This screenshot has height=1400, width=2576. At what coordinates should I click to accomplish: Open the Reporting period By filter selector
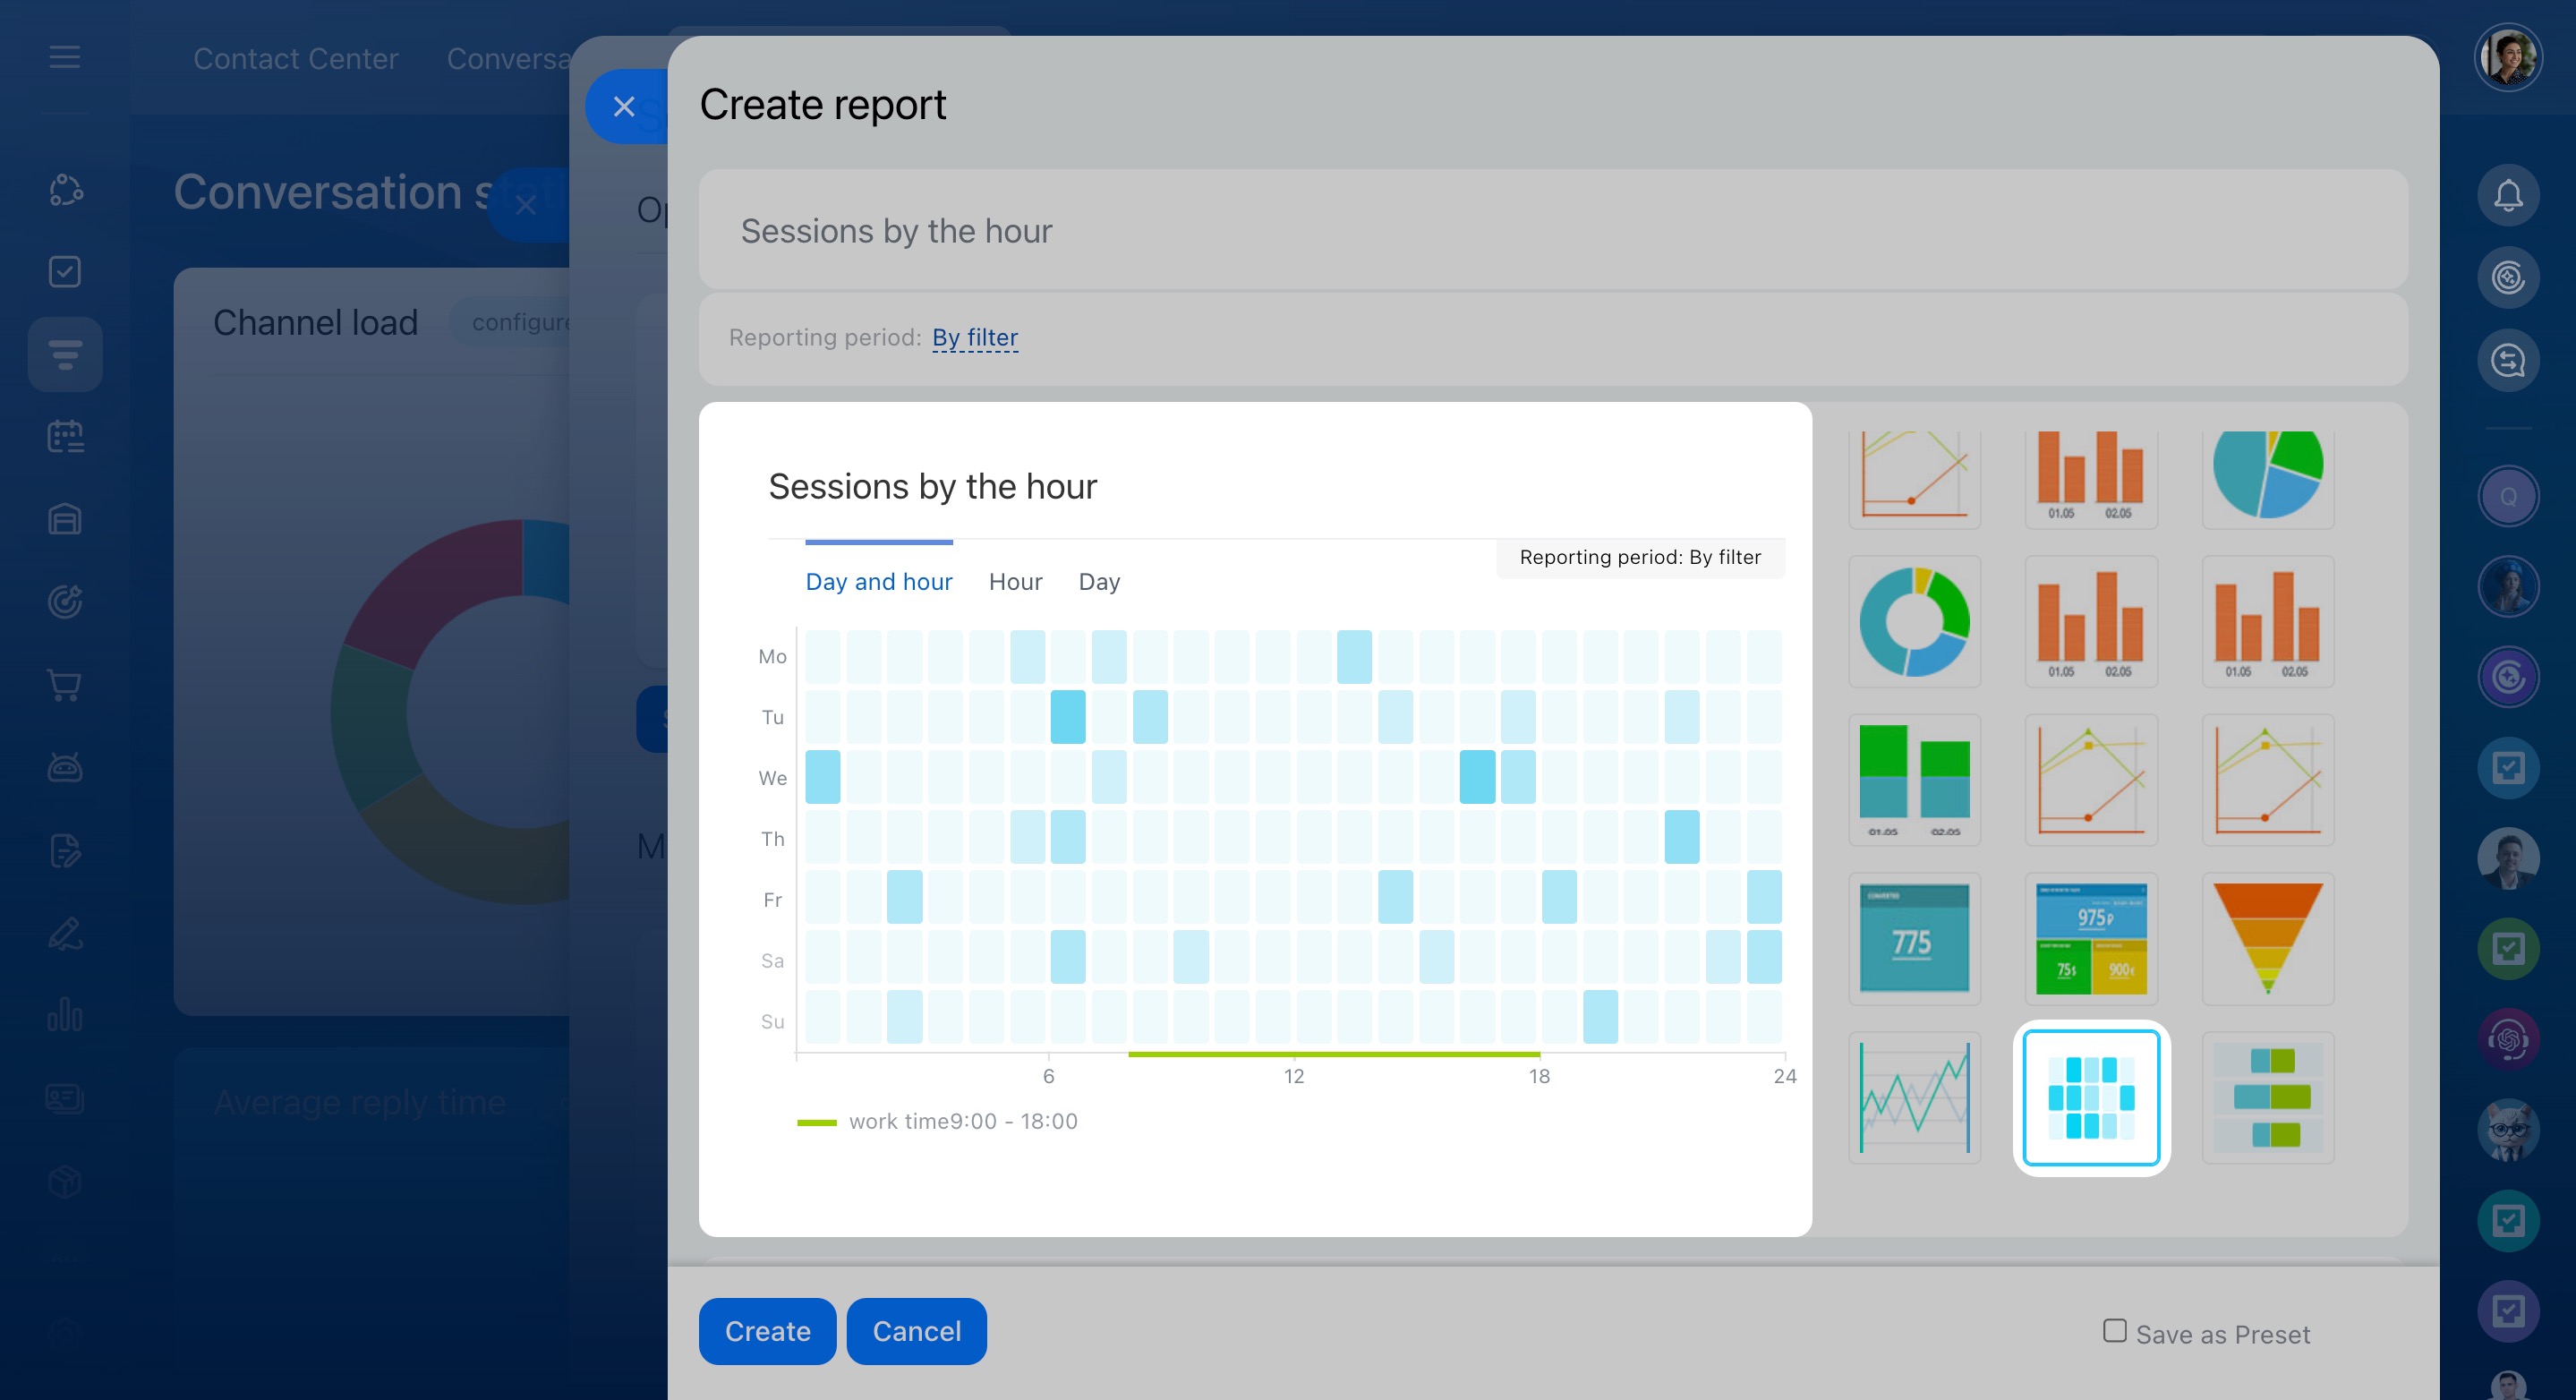pyautogui.click(x=974, y=338)
